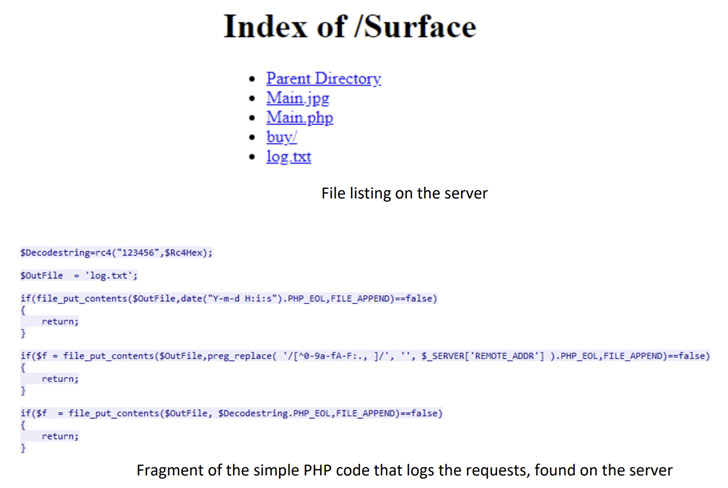Open the Main.jpg file link
728x488 pixels.
297,98
